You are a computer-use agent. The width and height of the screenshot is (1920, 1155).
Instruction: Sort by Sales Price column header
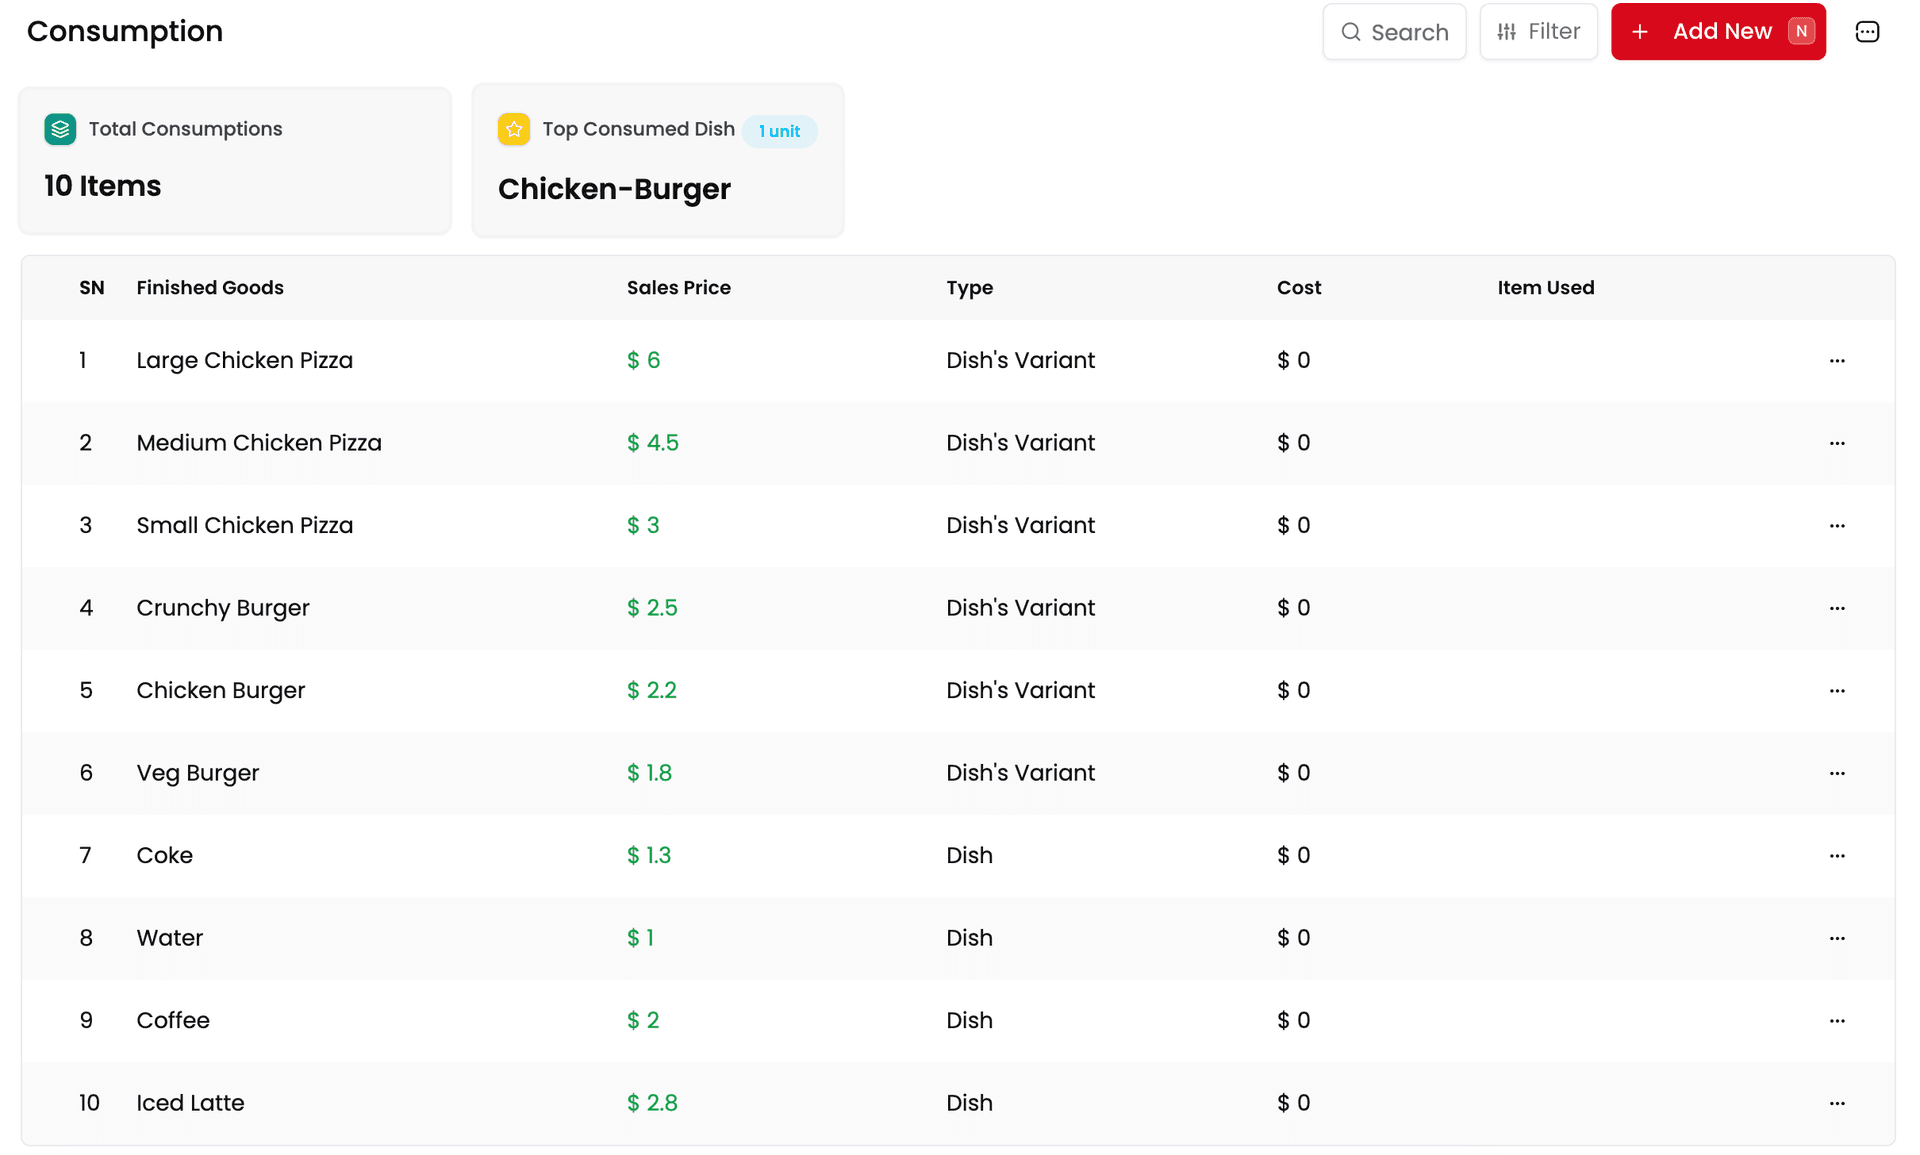(x=678, y=288)
